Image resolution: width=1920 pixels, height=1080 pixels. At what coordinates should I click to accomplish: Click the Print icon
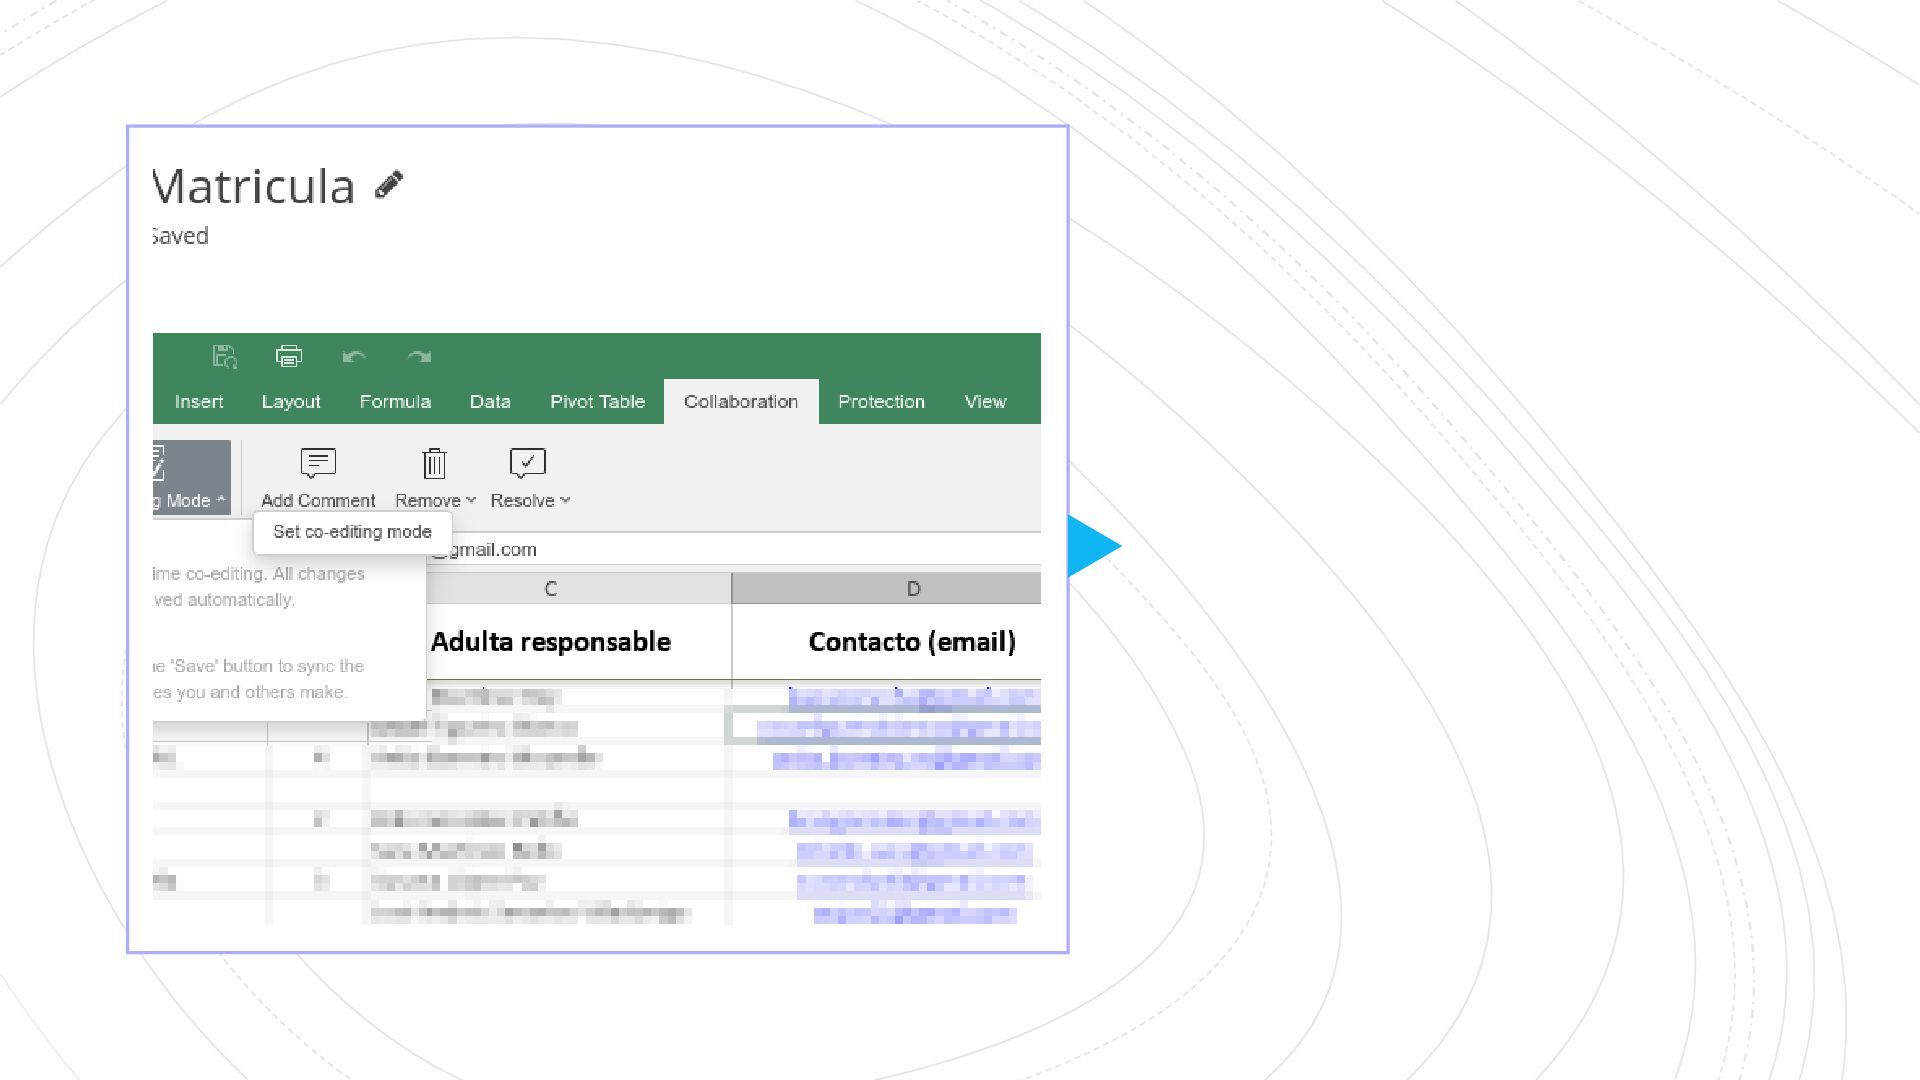(x=289, y=356)
